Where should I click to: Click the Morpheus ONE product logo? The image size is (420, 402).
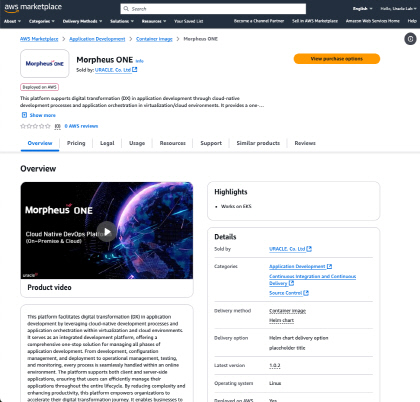(x=45, y=64)
